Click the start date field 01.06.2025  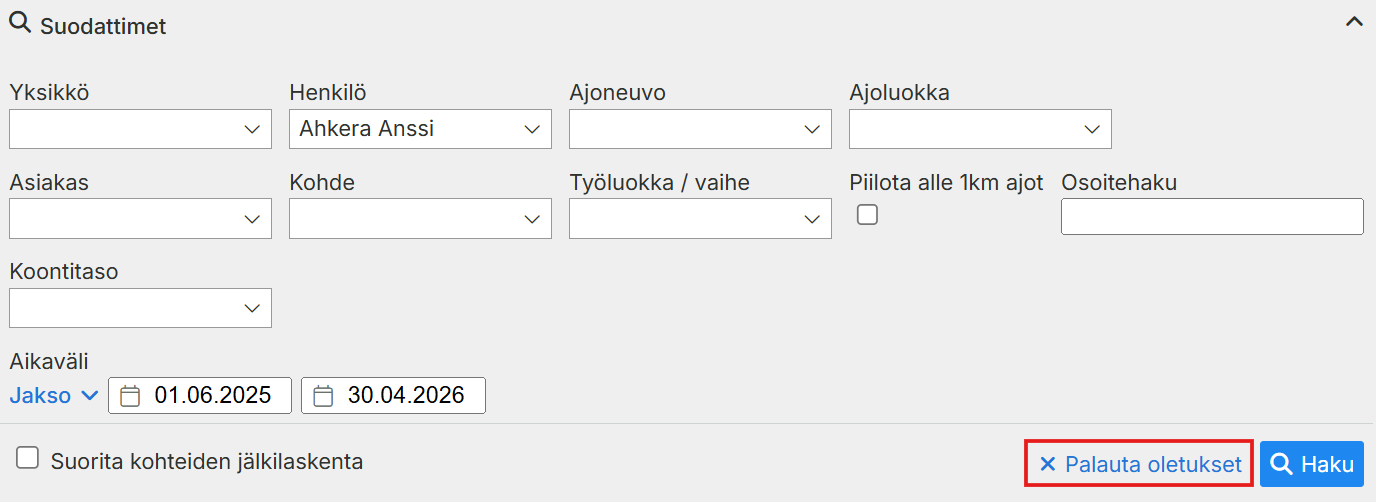[x=212, y=395]
